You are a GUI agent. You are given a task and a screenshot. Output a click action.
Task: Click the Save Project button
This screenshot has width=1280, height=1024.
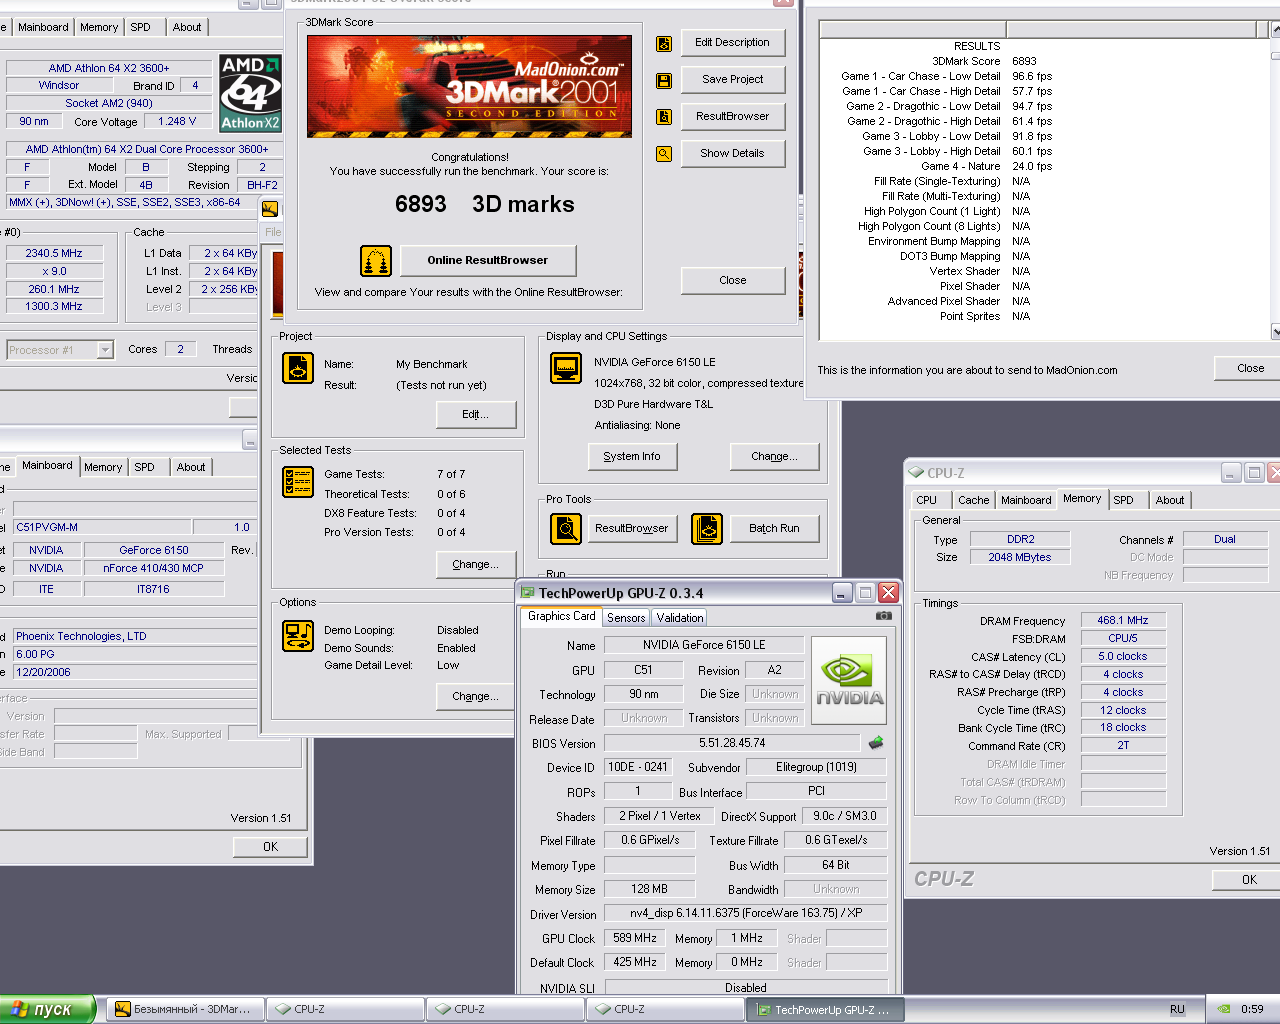point(732,79)
